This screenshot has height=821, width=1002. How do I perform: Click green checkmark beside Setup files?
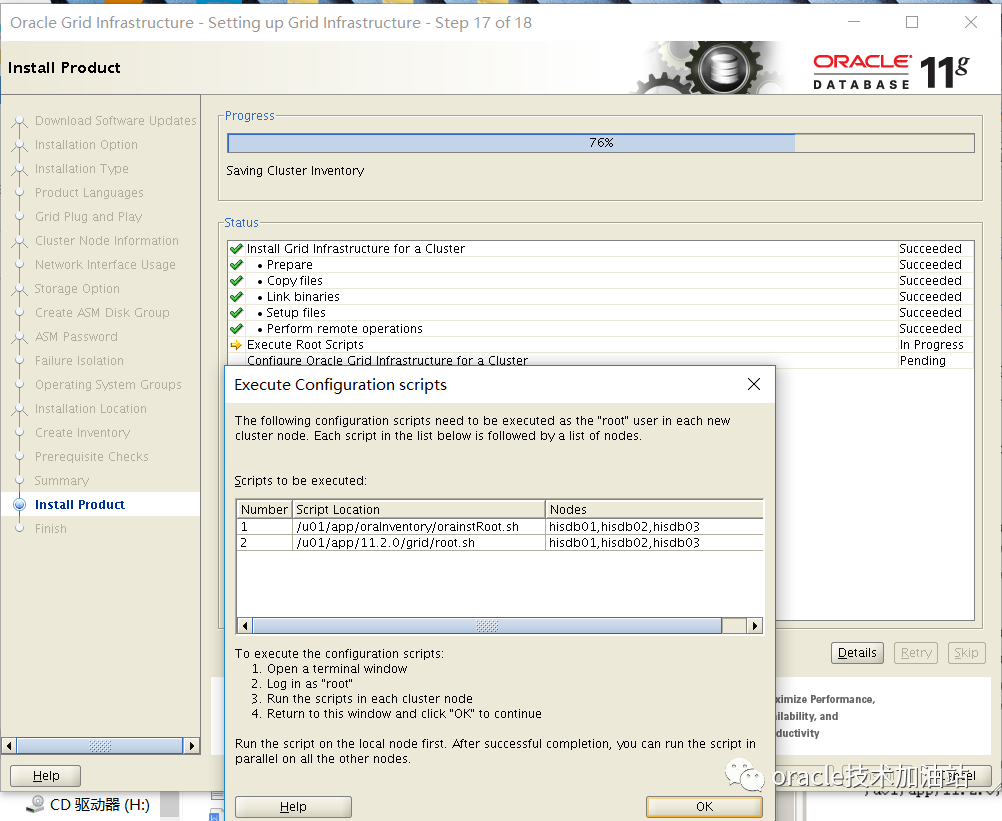[x=236, y=312]
